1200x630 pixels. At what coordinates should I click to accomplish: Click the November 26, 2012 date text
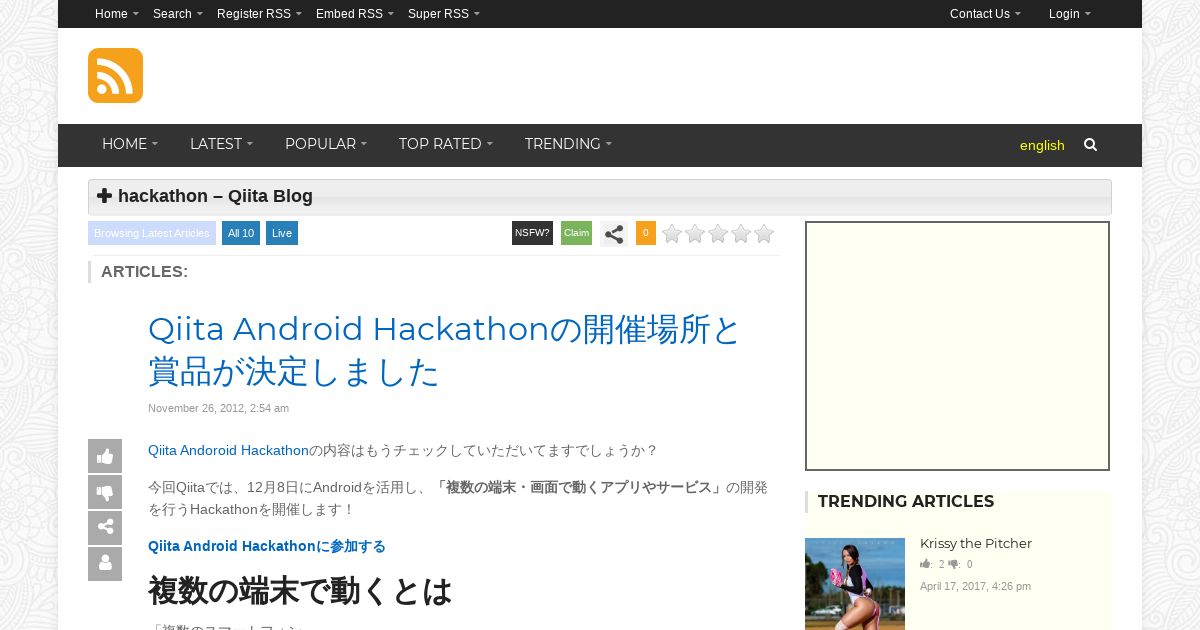(x=218, y=408)
